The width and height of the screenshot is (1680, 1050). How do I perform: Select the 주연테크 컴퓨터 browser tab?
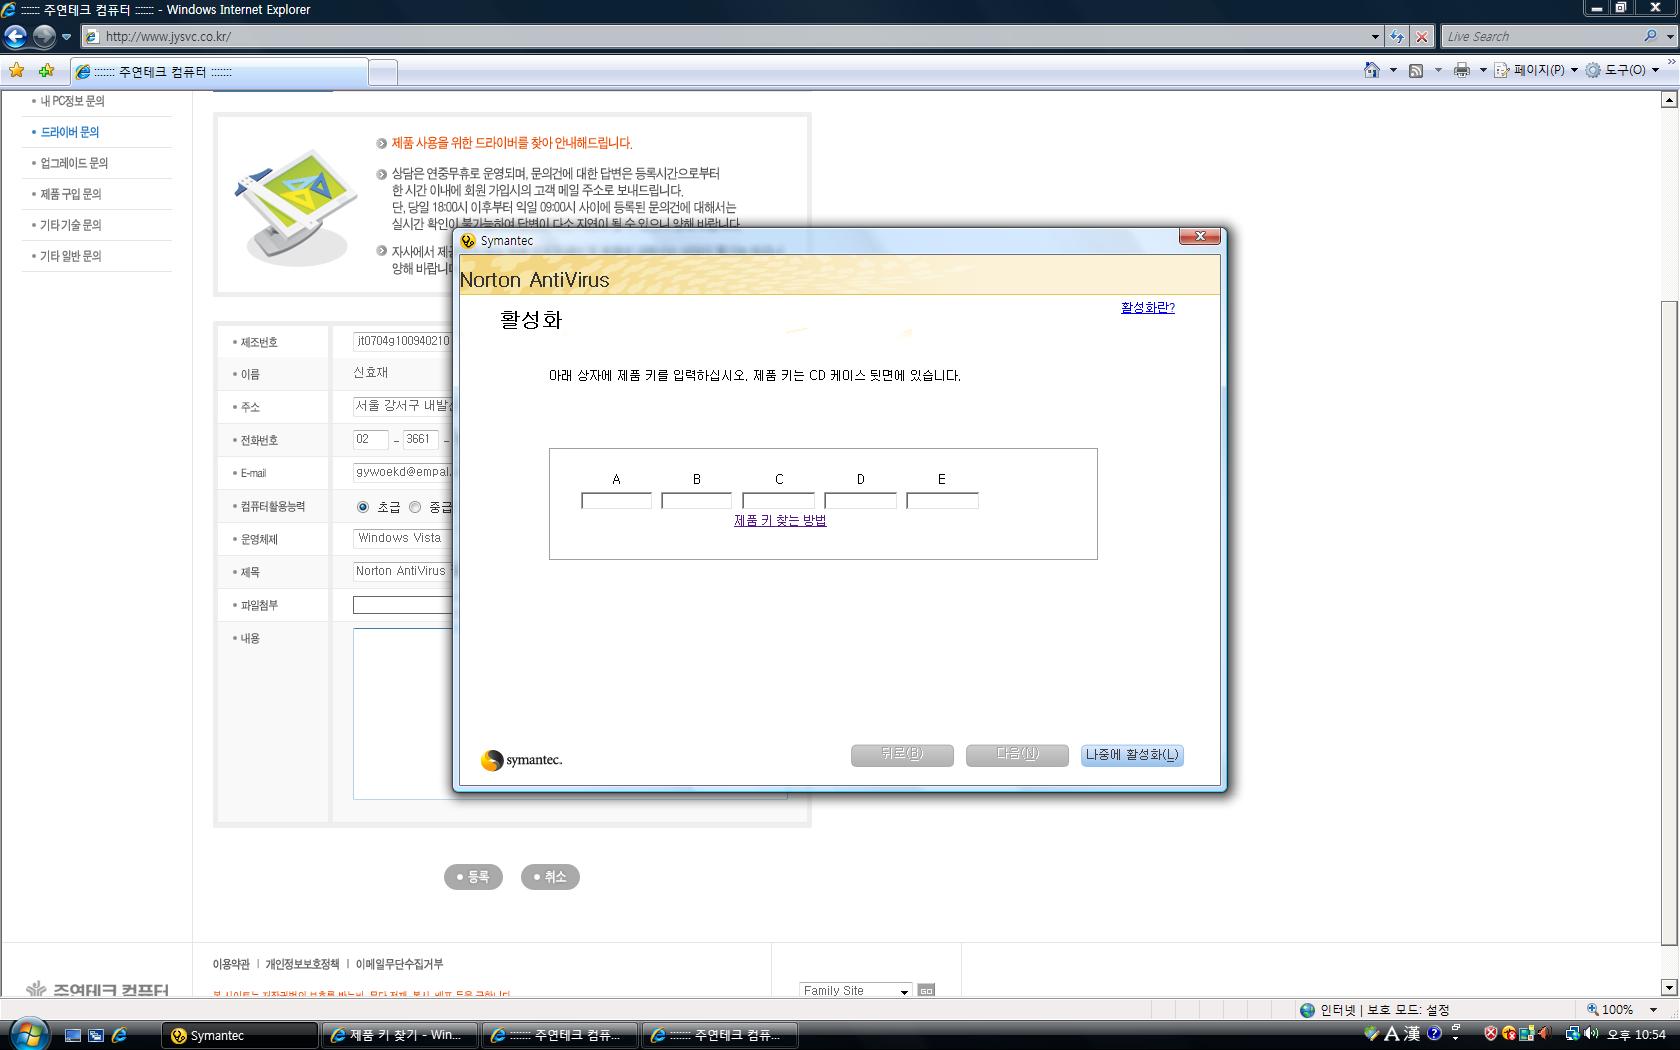(220, 72)
